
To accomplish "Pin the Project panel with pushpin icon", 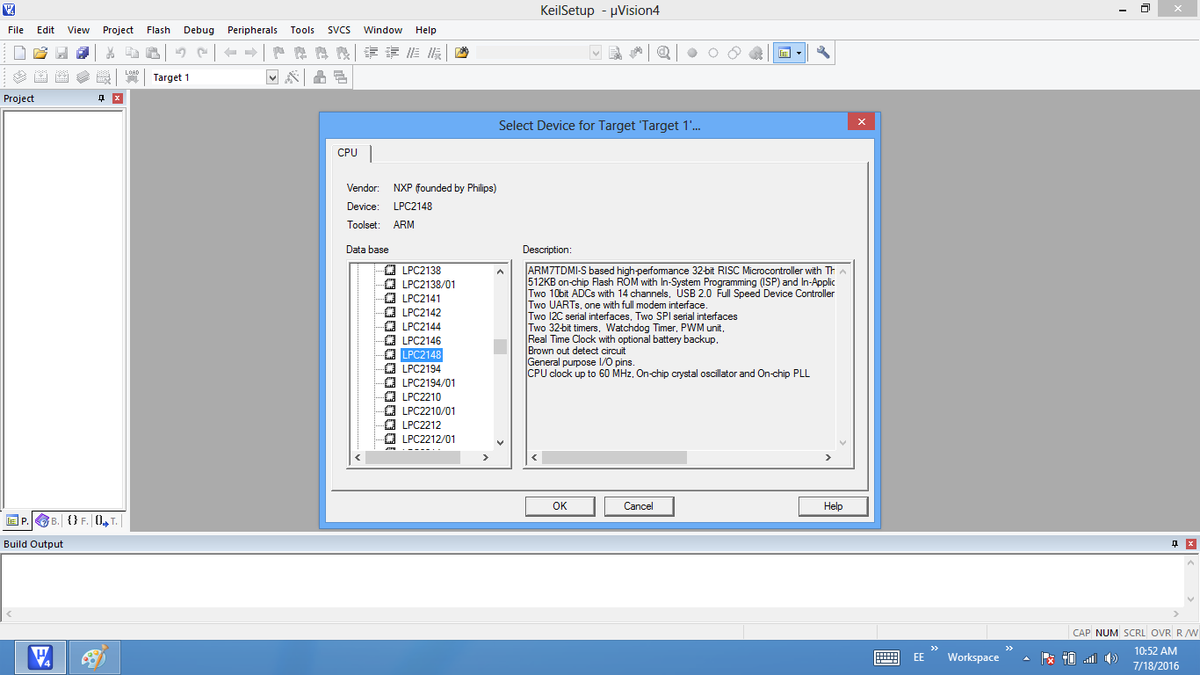I will (x=101, y=98).
